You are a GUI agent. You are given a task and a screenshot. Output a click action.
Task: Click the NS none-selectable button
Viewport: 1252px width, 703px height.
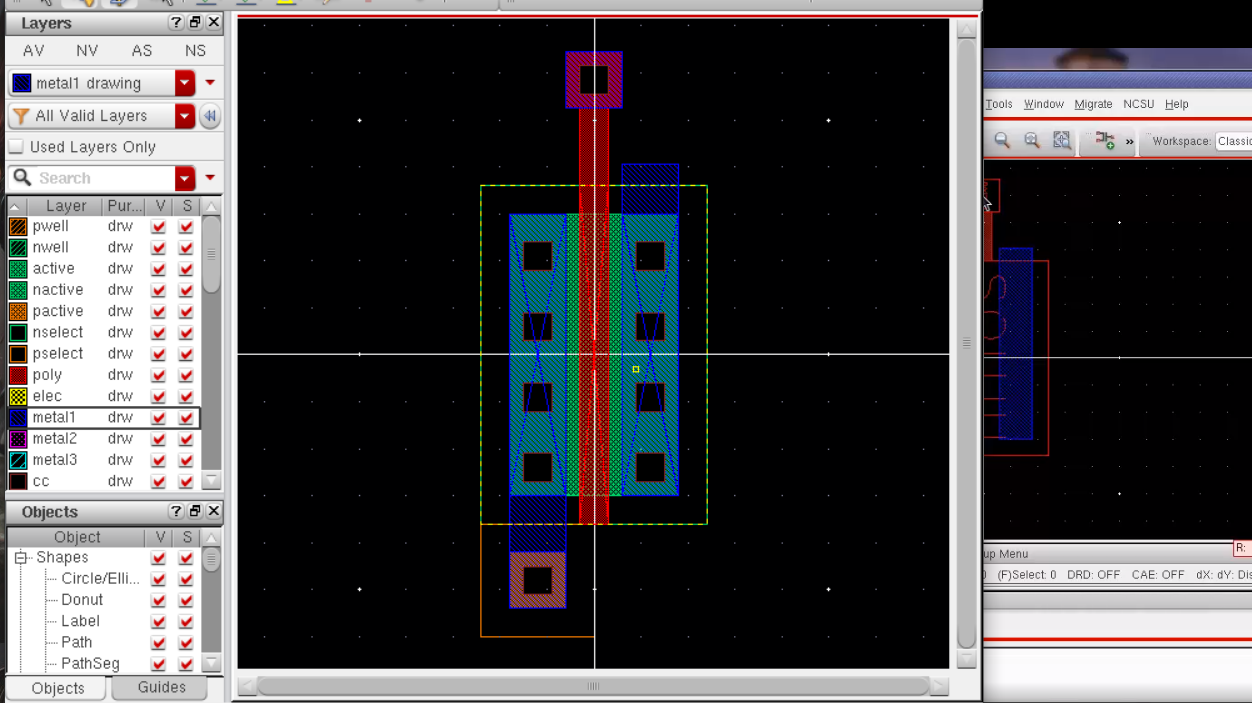point(195,50)
